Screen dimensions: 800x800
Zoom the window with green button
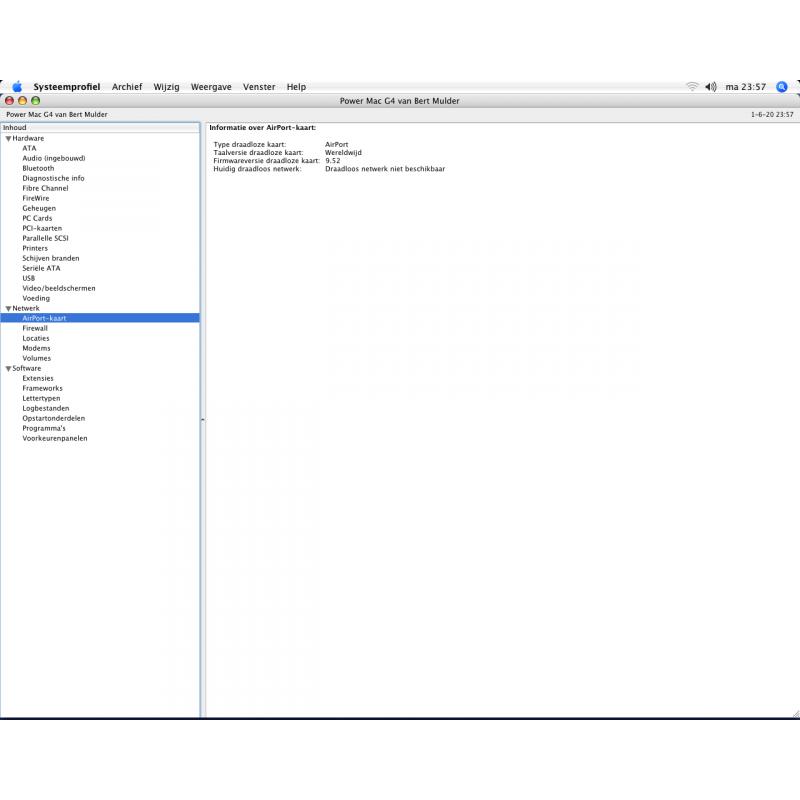click(x=36, y=101)
